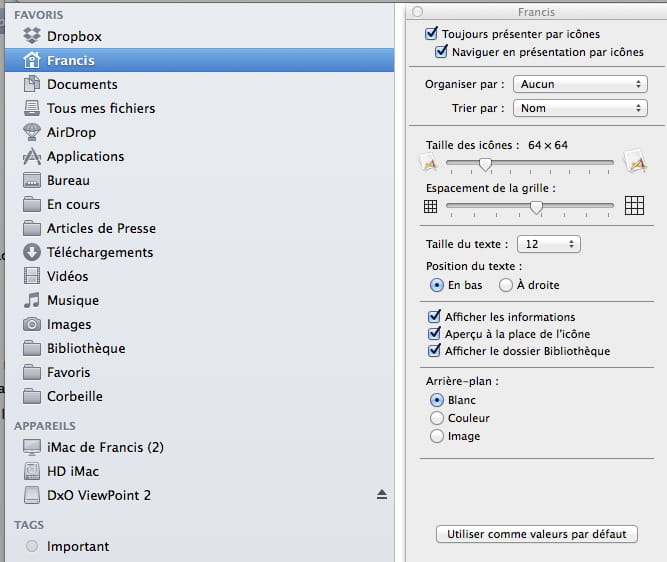Click the Important tag circle icon
Viewport: 667px width, 562px height.
(32, 546)
